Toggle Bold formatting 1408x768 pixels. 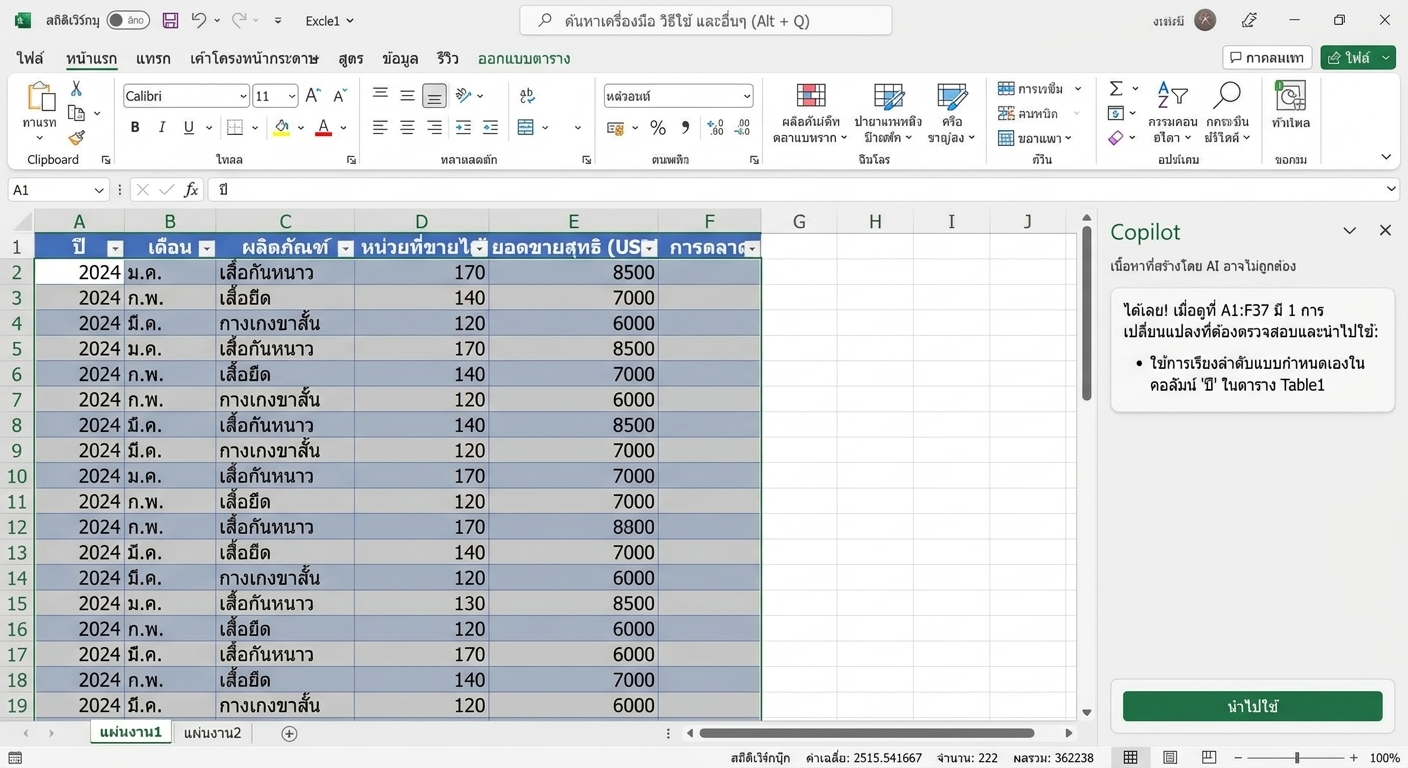coord(135,127)
